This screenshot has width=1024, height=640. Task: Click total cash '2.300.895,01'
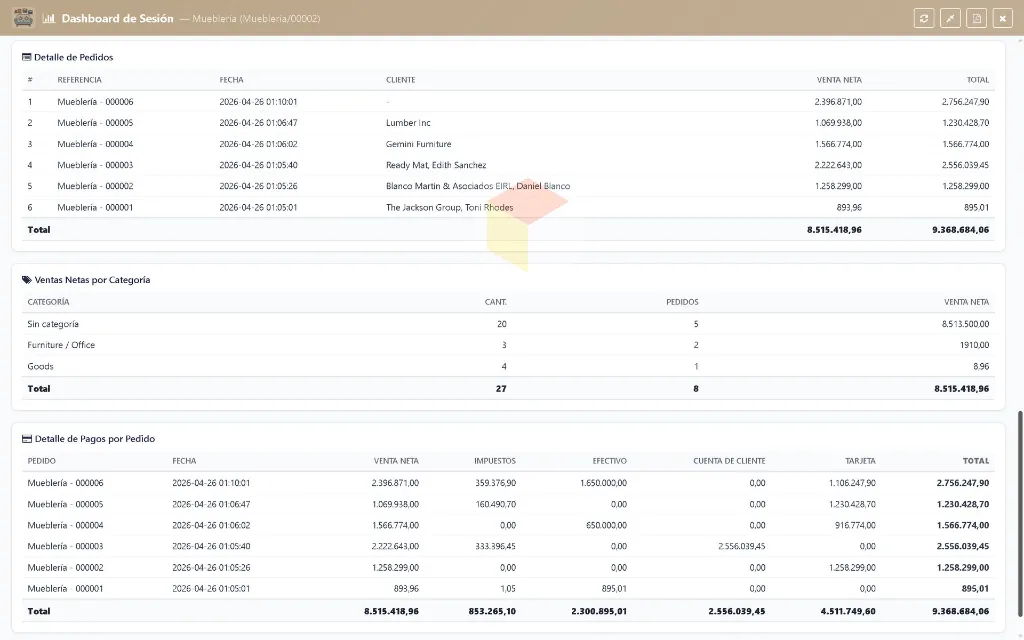pos(599,611)
